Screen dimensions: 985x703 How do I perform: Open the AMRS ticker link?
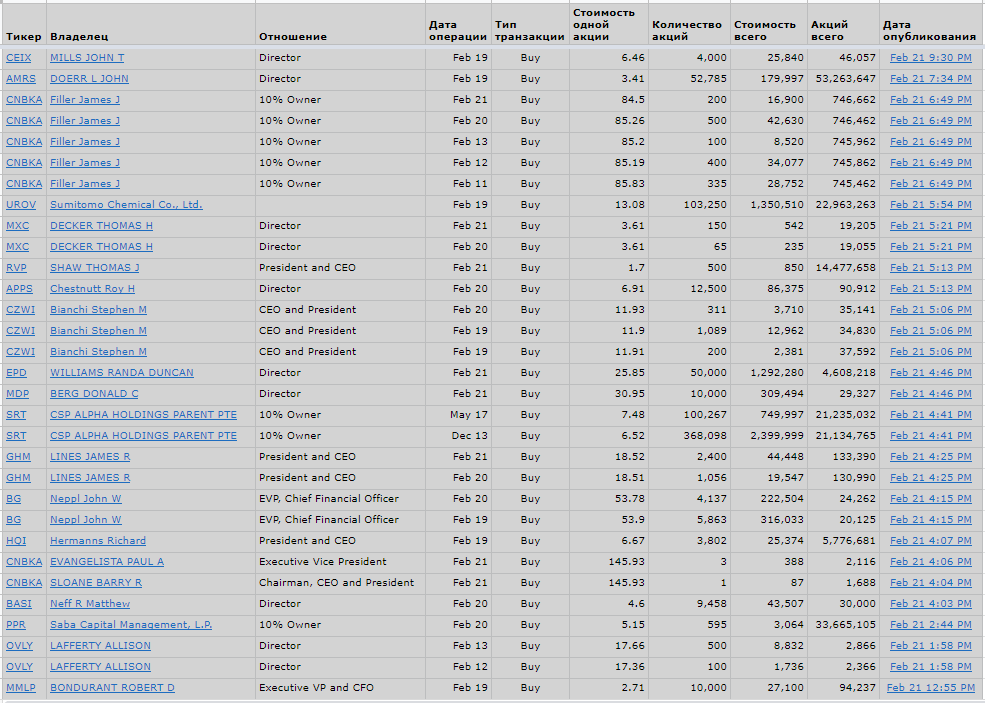click(x=21, y=79)
